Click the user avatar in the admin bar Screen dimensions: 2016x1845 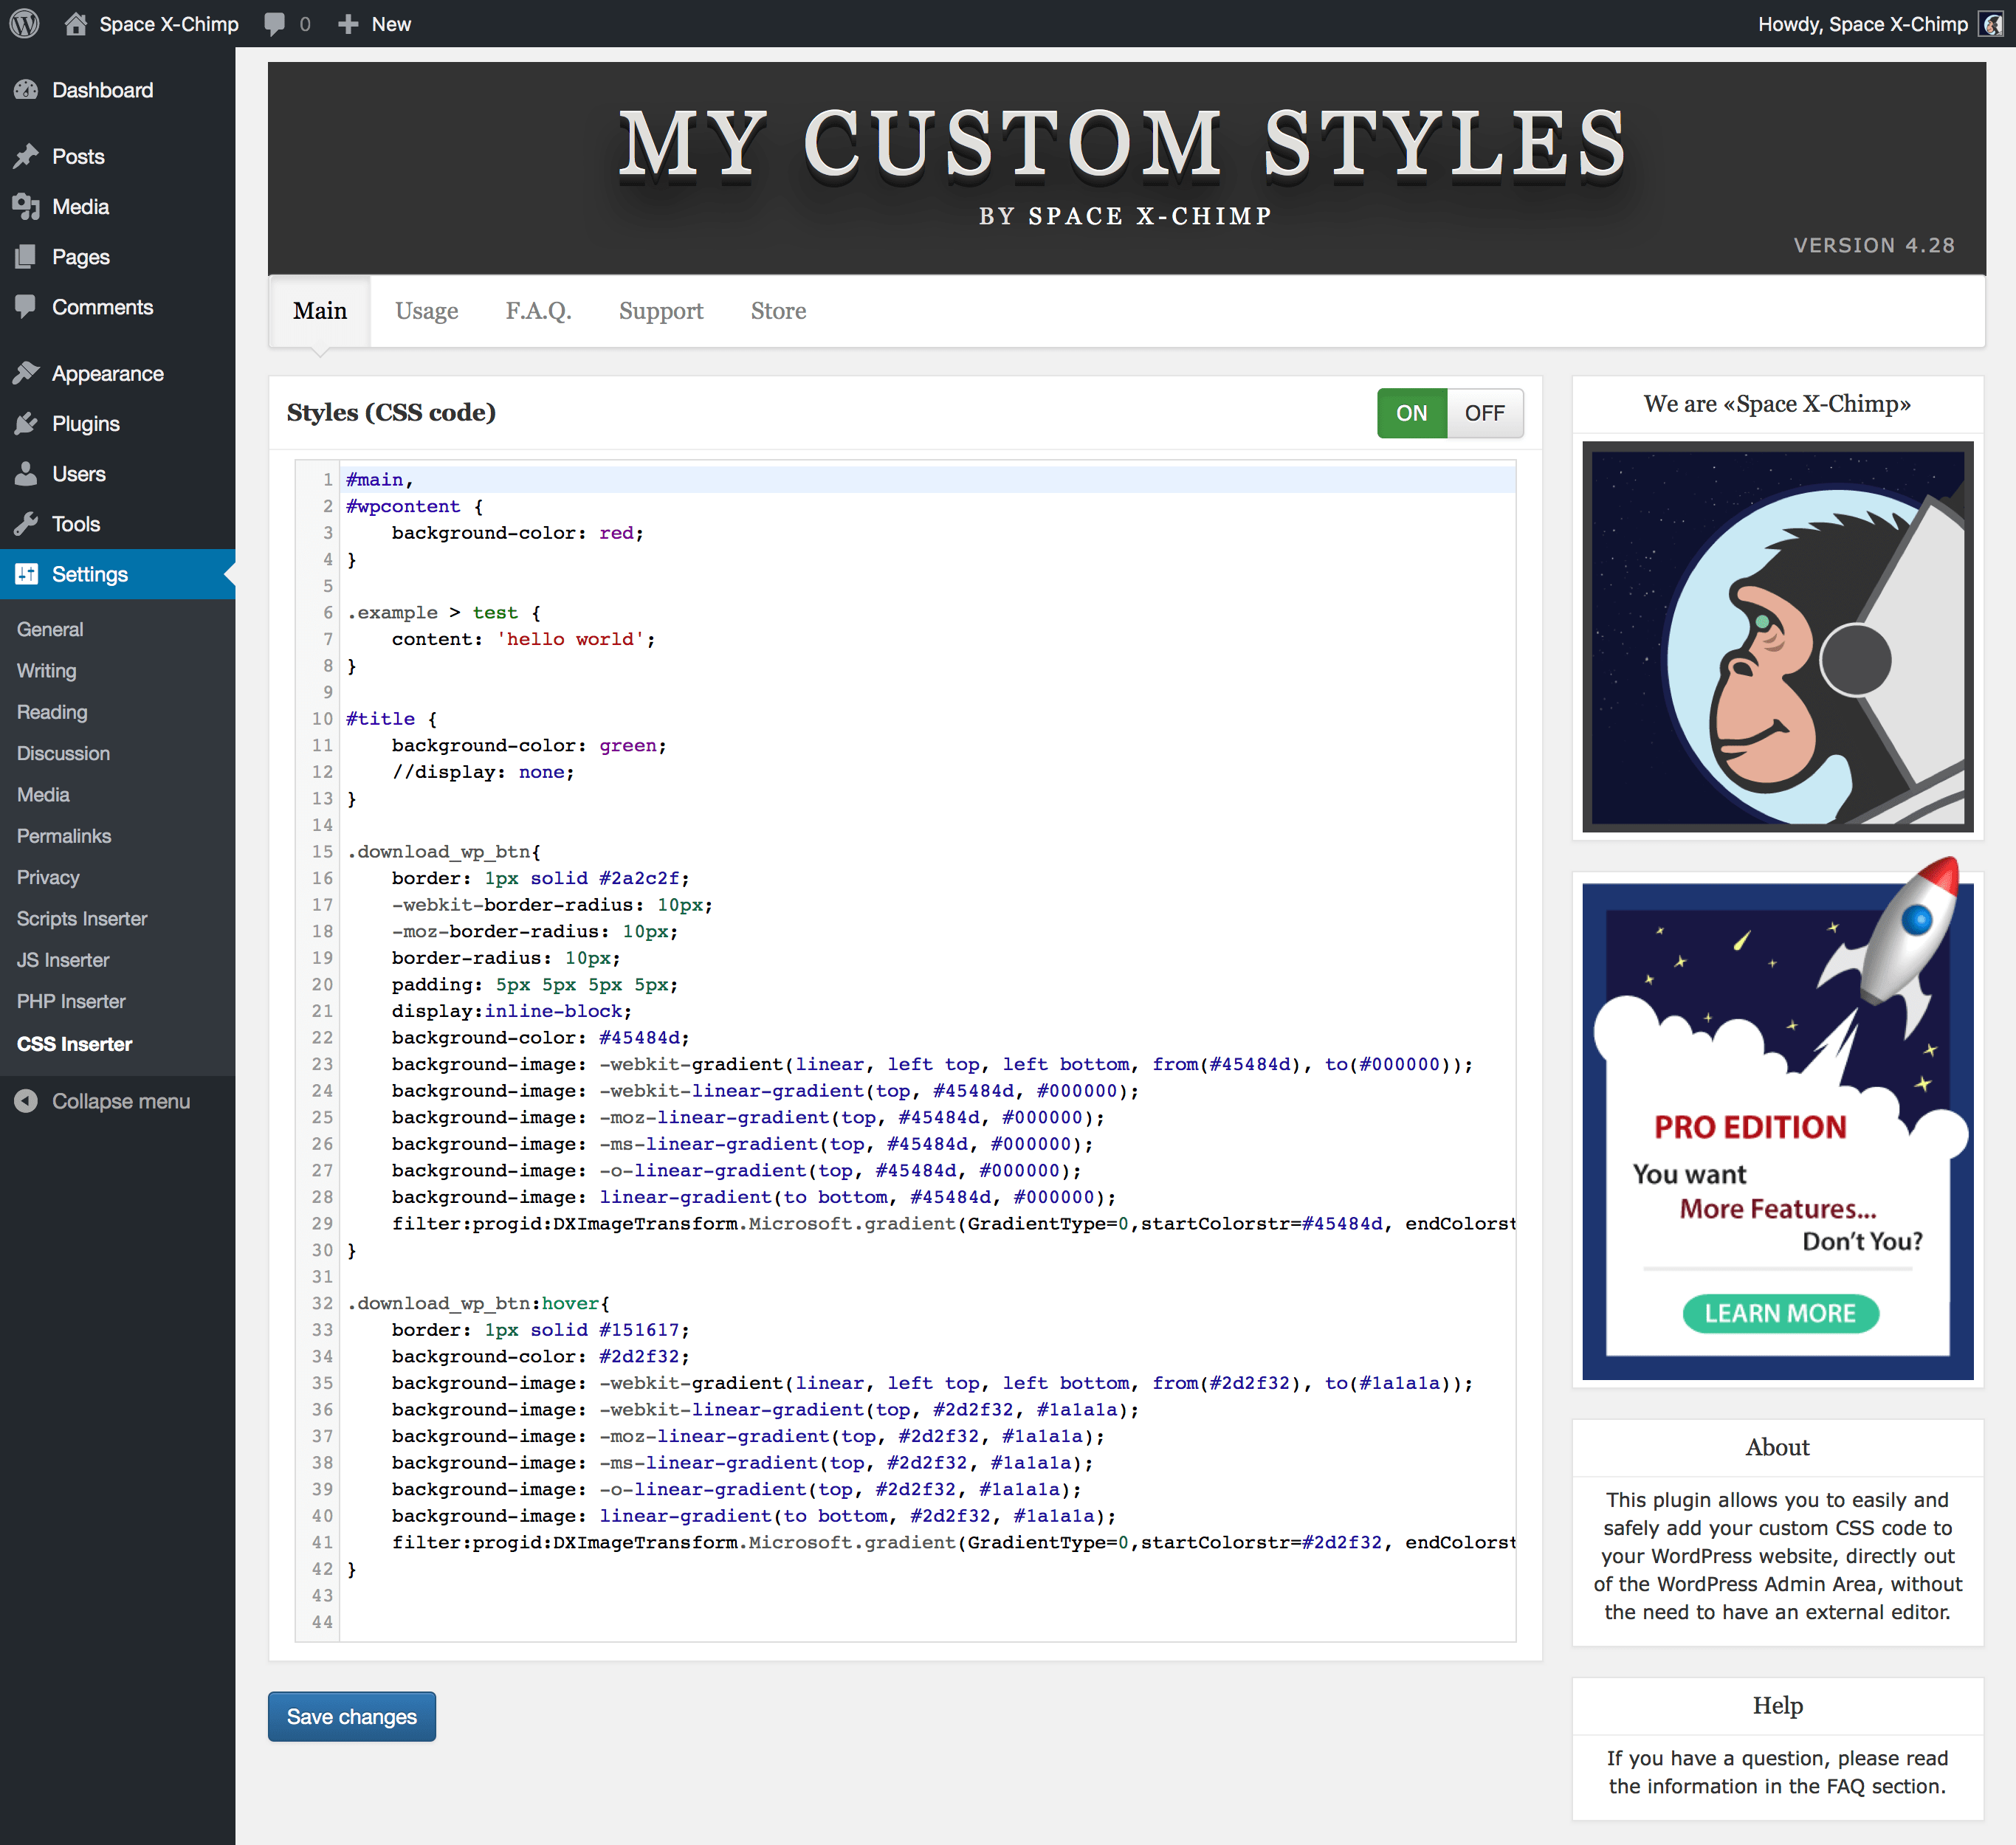(1991, 24)
